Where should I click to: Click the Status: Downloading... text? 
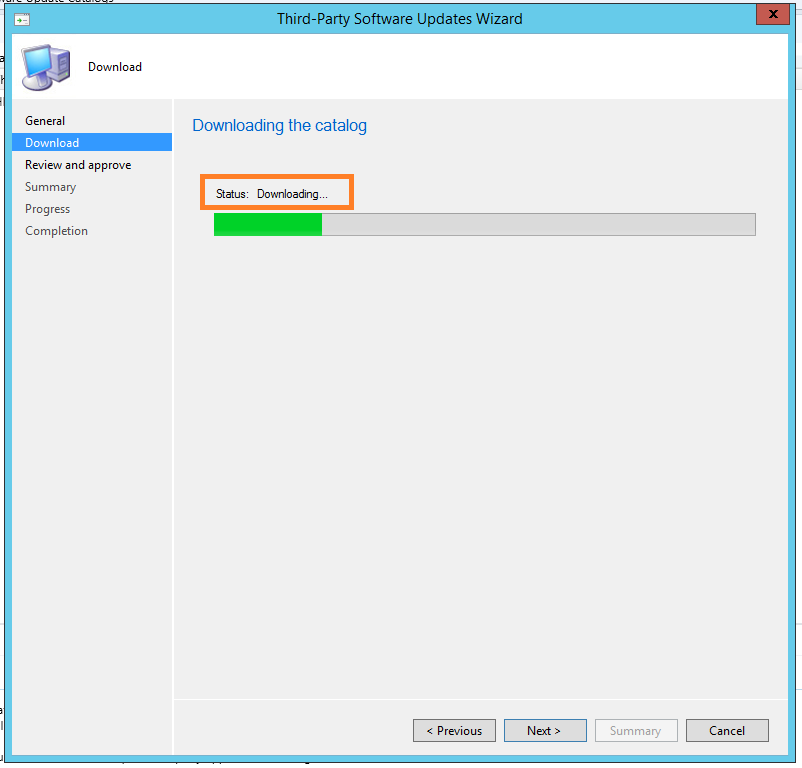pyautogui.click(x=272, y=194)
